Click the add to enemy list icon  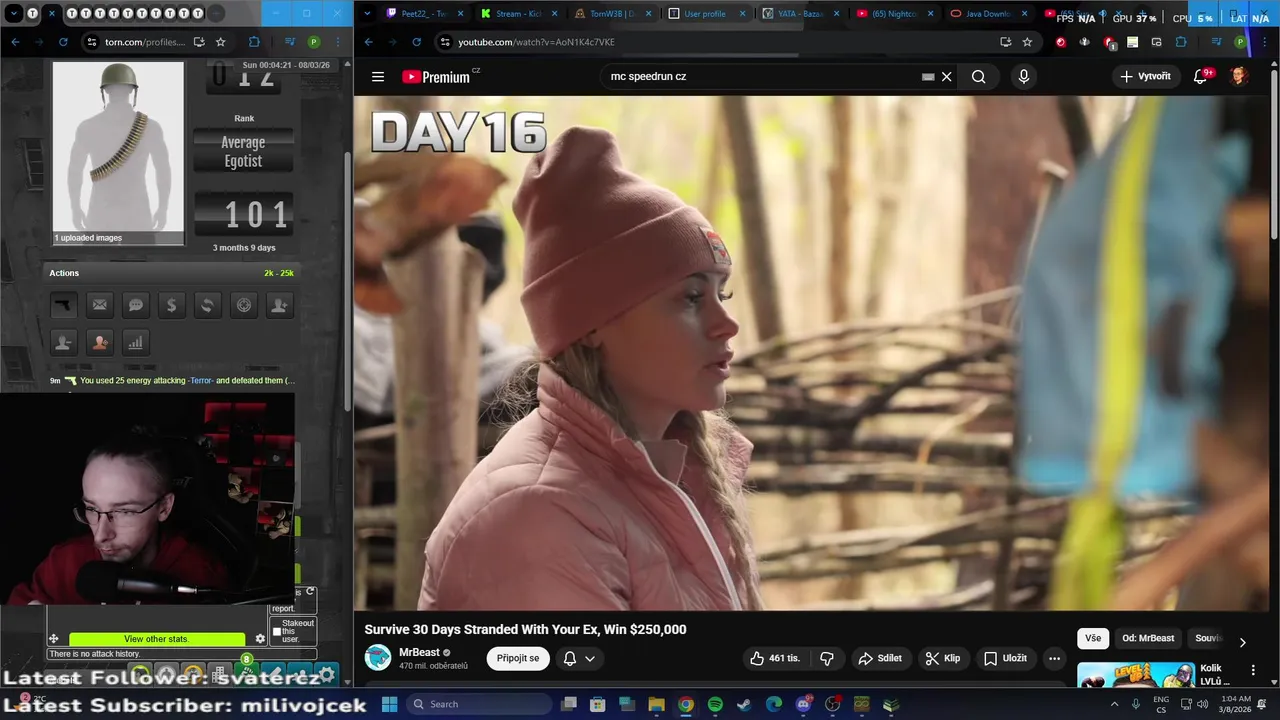click(63, 342)
